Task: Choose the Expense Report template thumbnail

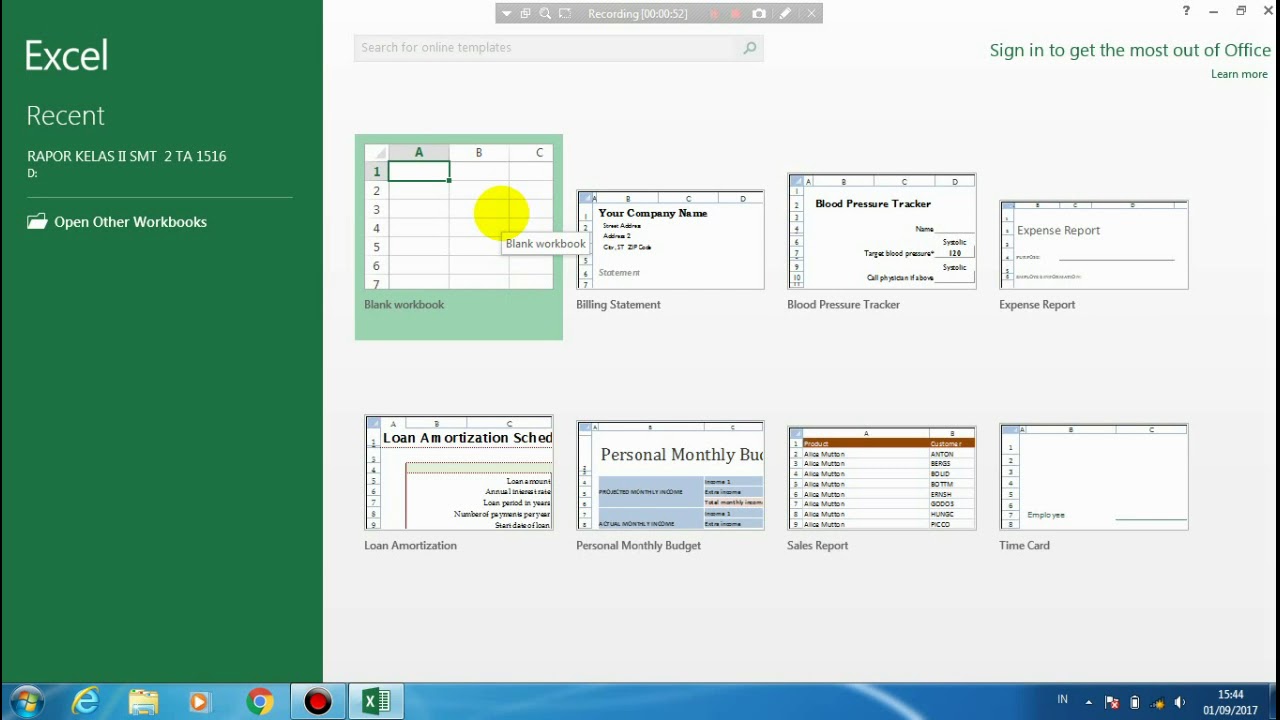Action: (1093, 245)
